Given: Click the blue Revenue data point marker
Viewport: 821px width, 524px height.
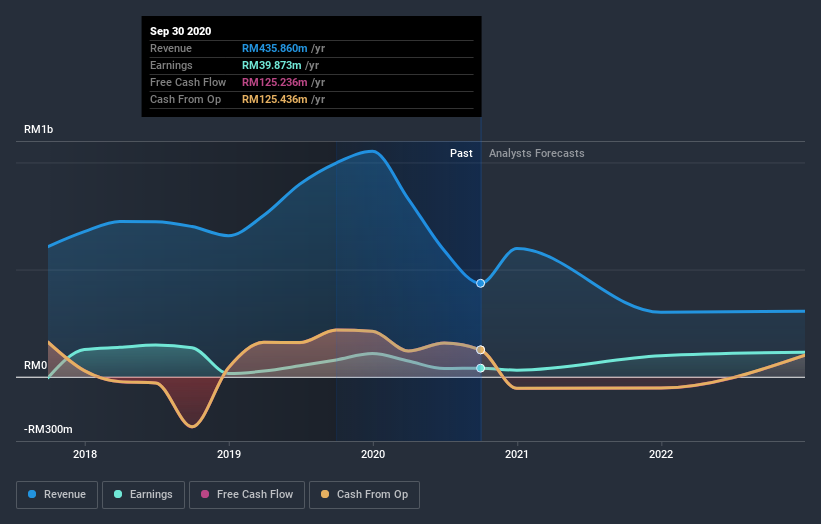Looking at the screenshot, I should coord(480,283).
